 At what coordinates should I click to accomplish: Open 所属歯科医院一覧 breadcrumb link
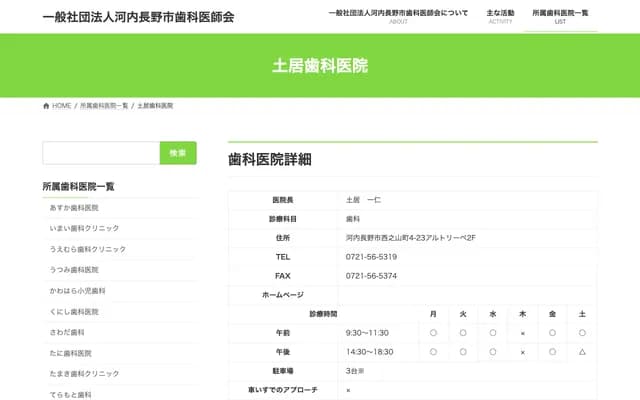click(x=104, y=106)
